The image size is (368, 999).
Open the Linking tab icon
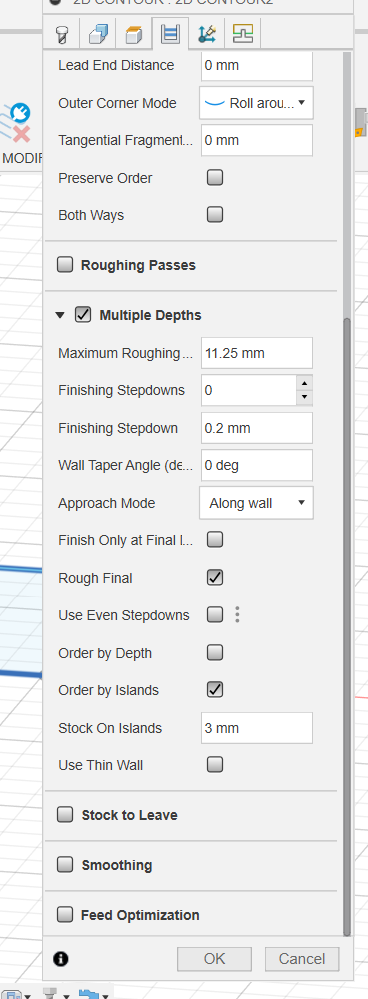click(206, 34)
